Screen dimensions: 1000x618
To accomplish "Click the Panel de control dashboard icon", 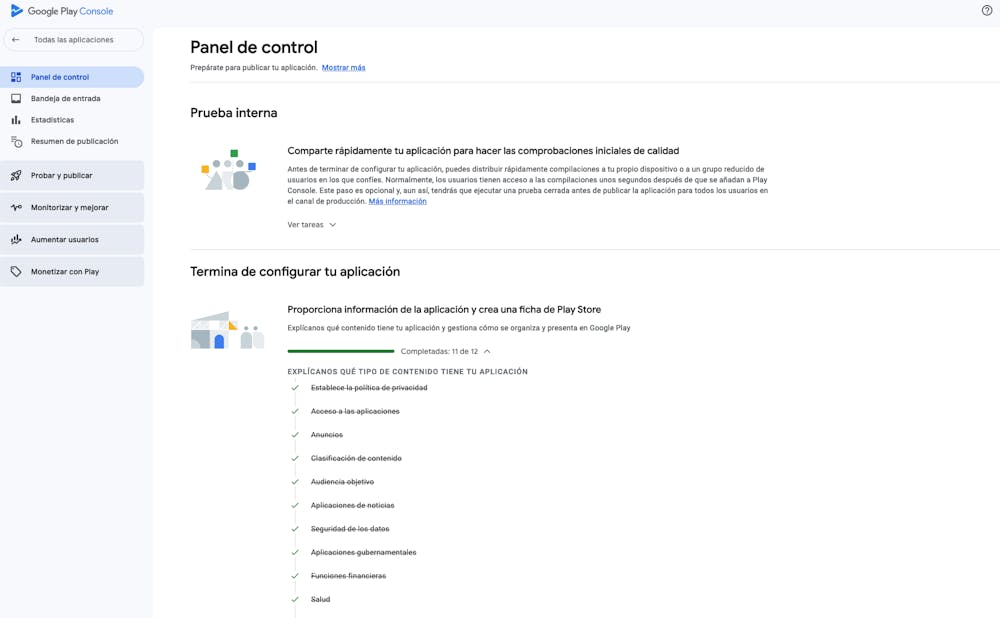I will (16, 77).
